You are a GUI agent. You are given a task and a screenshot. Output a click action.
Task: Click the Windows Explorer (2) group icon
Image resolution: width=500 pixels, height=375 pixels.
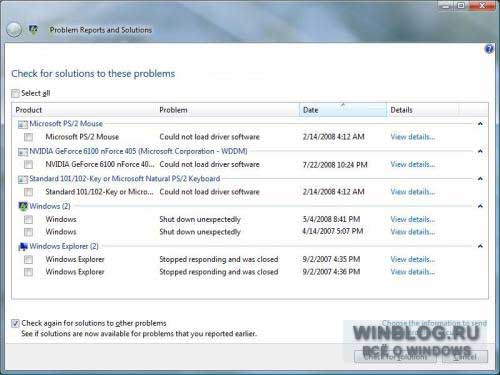[23, 247]
